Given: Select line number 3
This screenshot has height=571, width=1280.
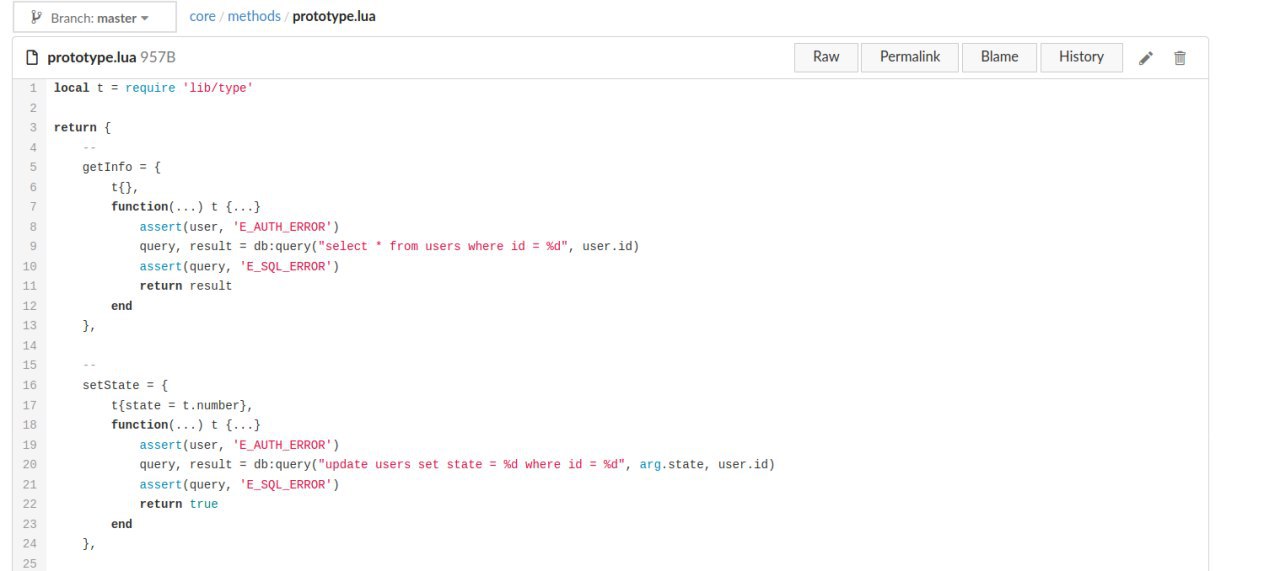Looking at the screenshot, I should coord(33,128).
